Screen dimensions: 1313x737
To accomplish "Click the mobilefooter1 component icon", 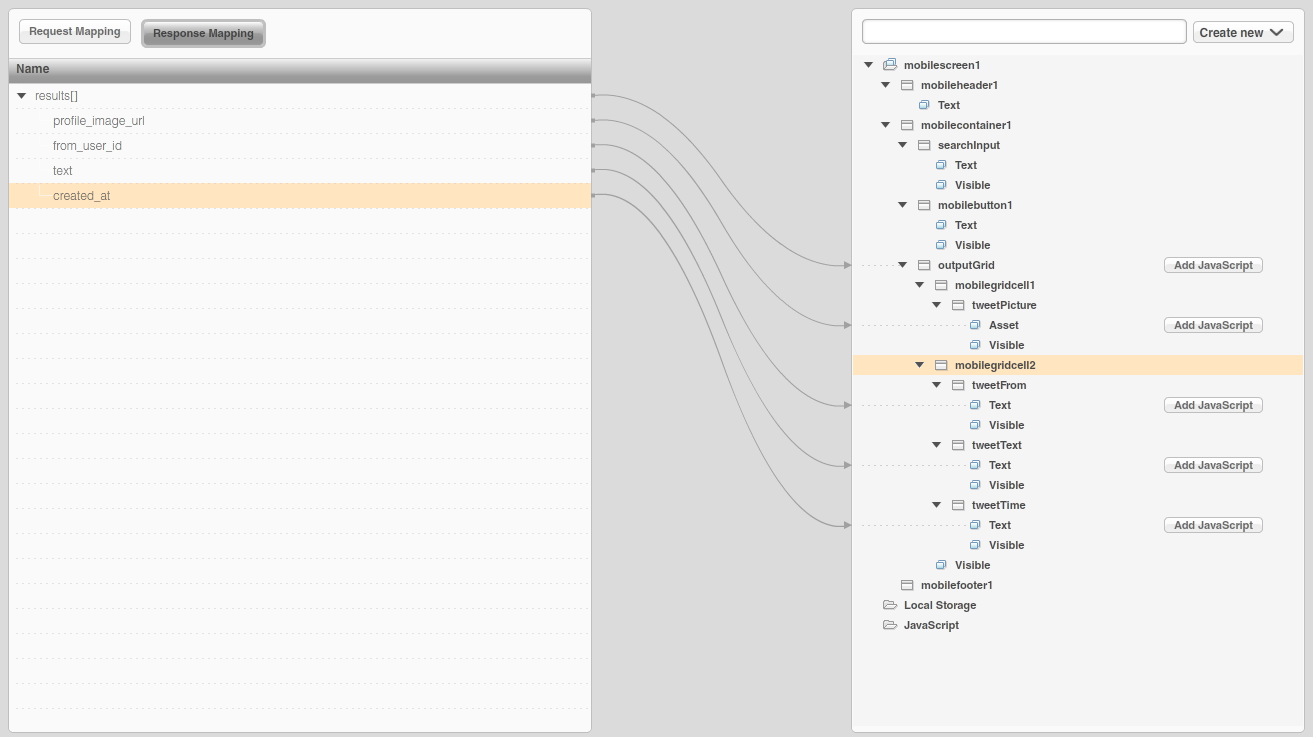I will [x=907, y=585].
